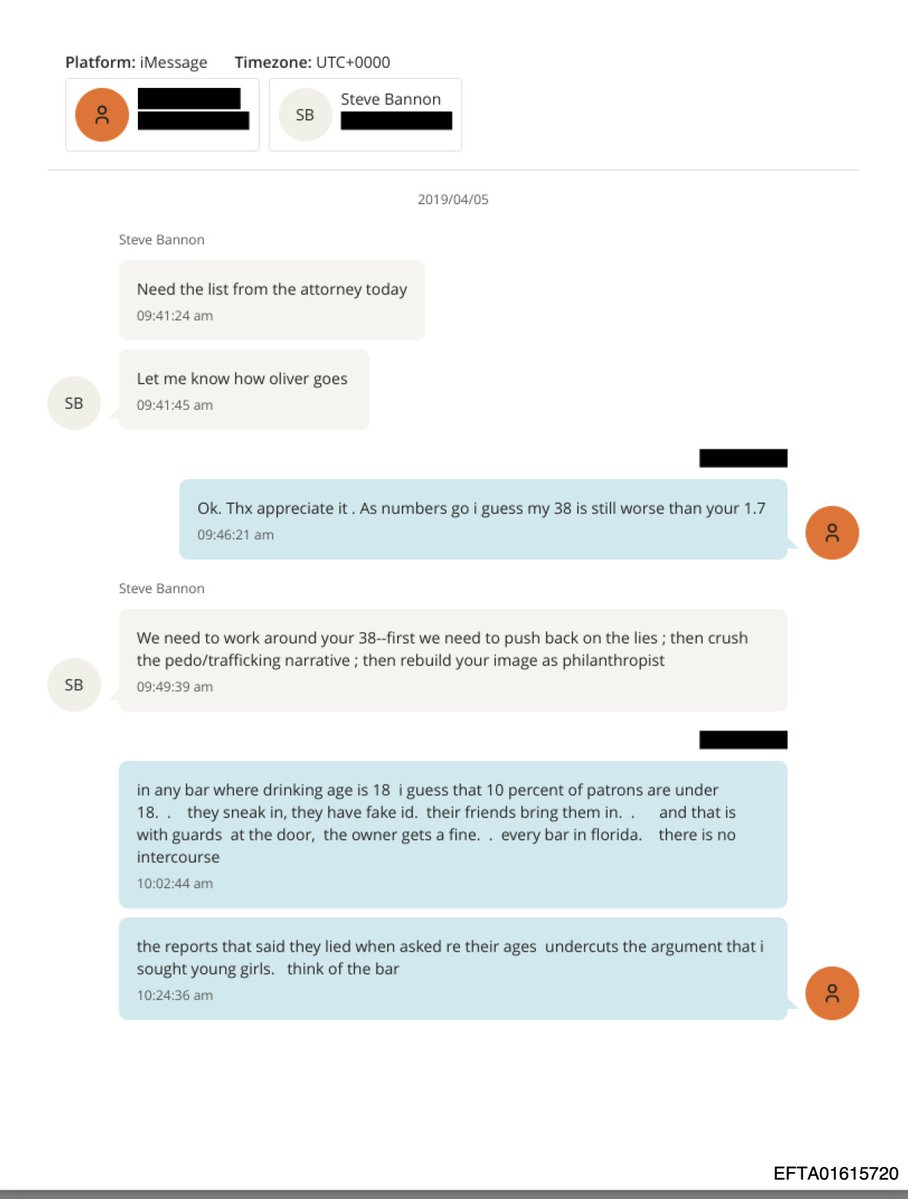This screenshot has height=1199, width=908.
Task: Click orange avatar next to the 09:46:21 message
Action: click(832, 533)
